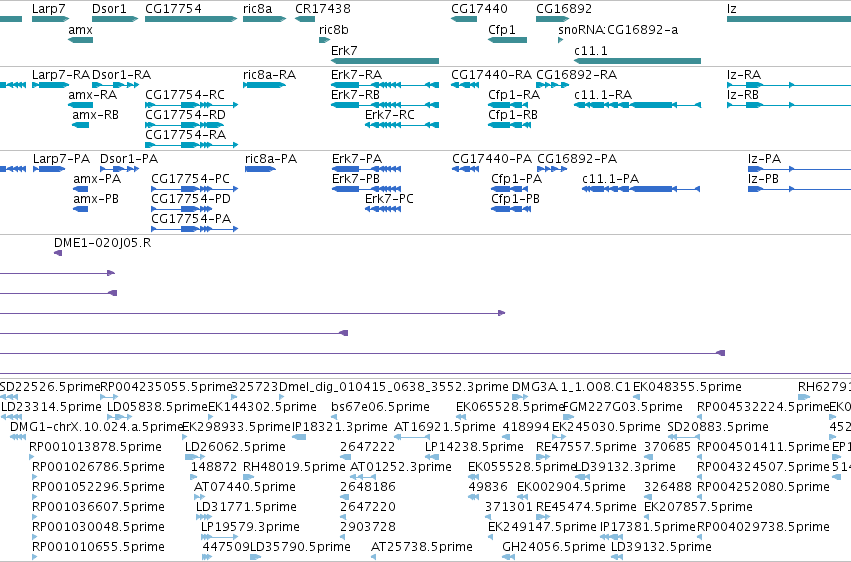Click the ric8a-PA protein label
Screen dimensions: 851x562
point(271,158)
